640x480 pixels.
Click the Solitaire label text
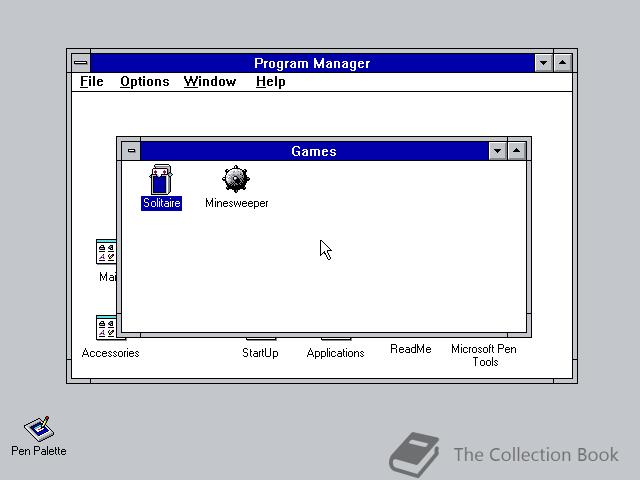pyautogui.click(x=162, y=203)
